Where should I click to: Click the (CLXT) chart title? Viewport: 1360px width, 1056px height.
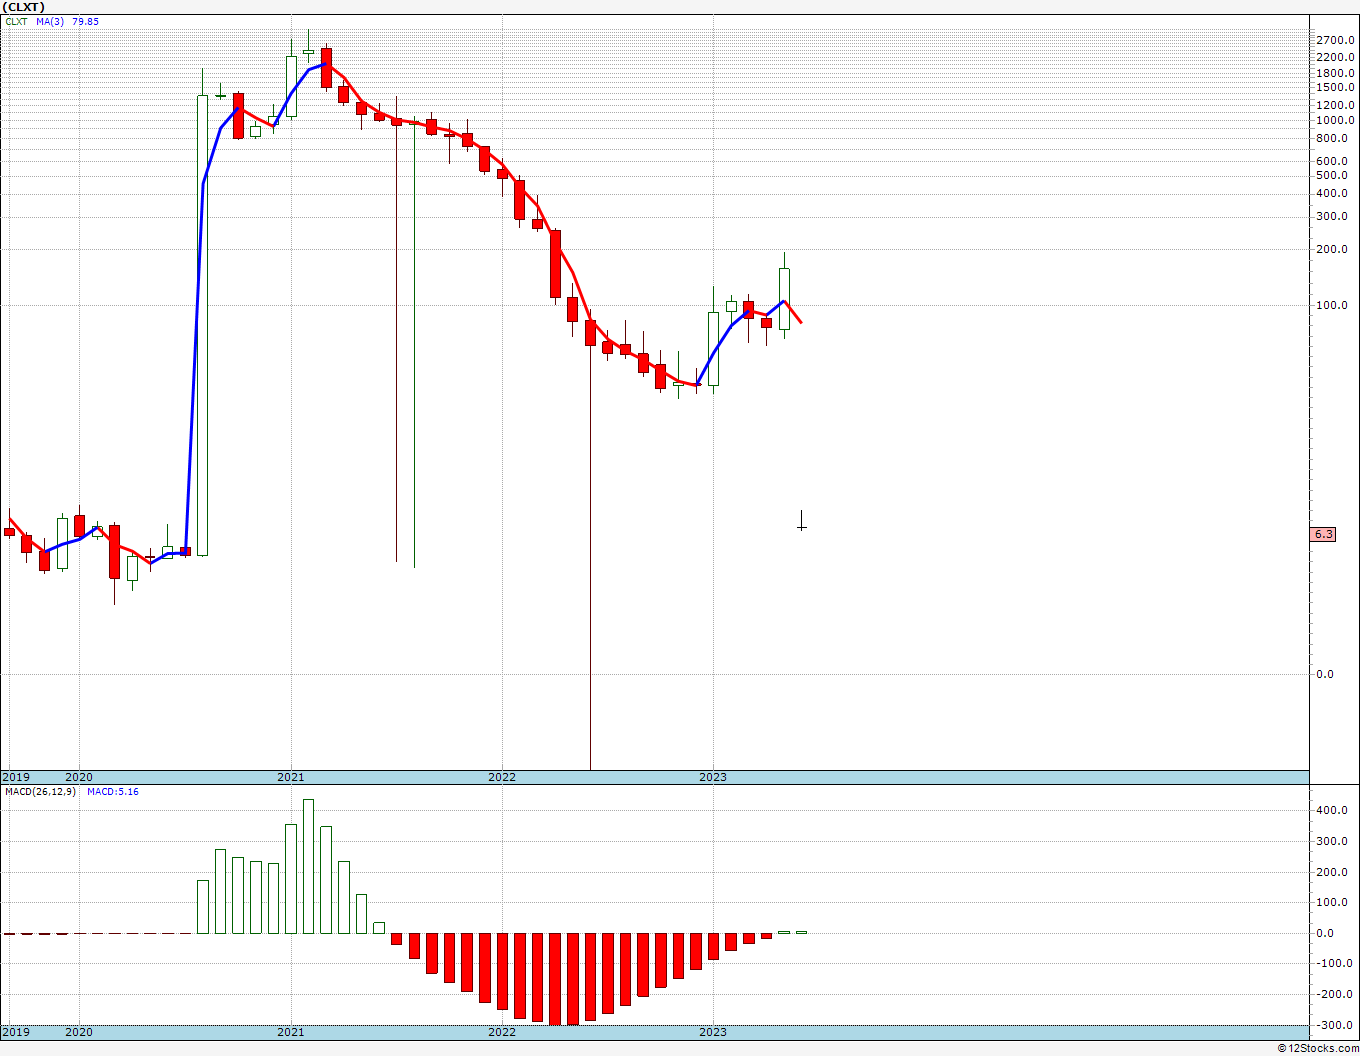25,7
